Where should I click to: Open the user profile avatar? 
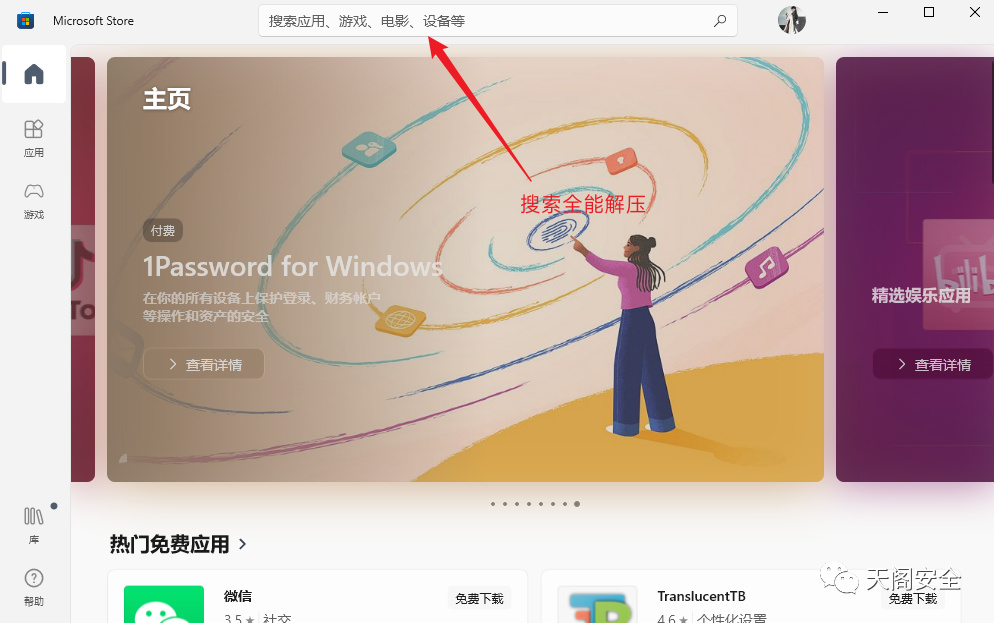coord(792,20)
